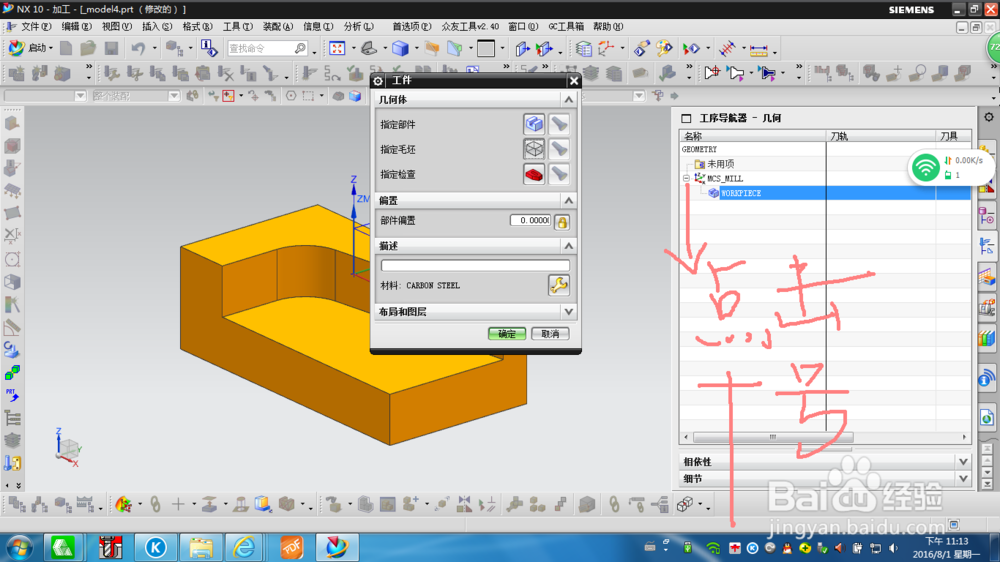Toggle the lock icon next to 部件偏置

[x=562, y=221]
